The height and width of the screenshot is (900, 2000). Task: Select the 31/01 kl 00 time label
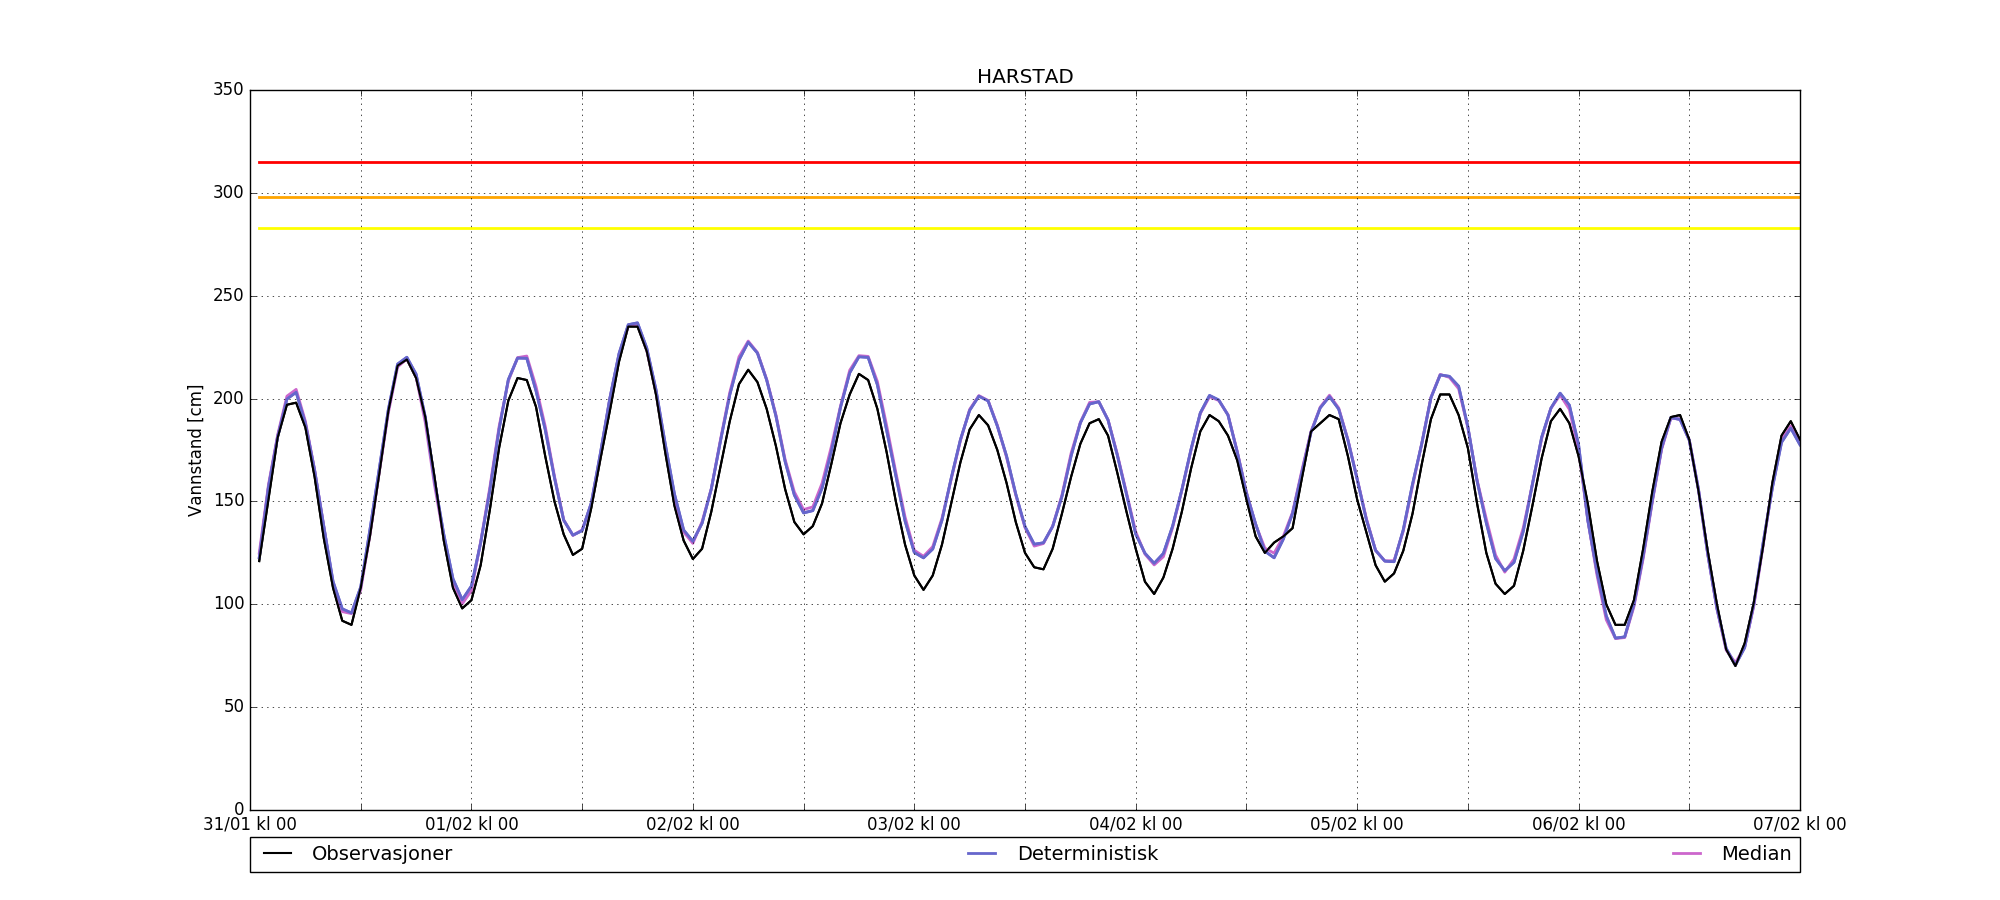250,825
